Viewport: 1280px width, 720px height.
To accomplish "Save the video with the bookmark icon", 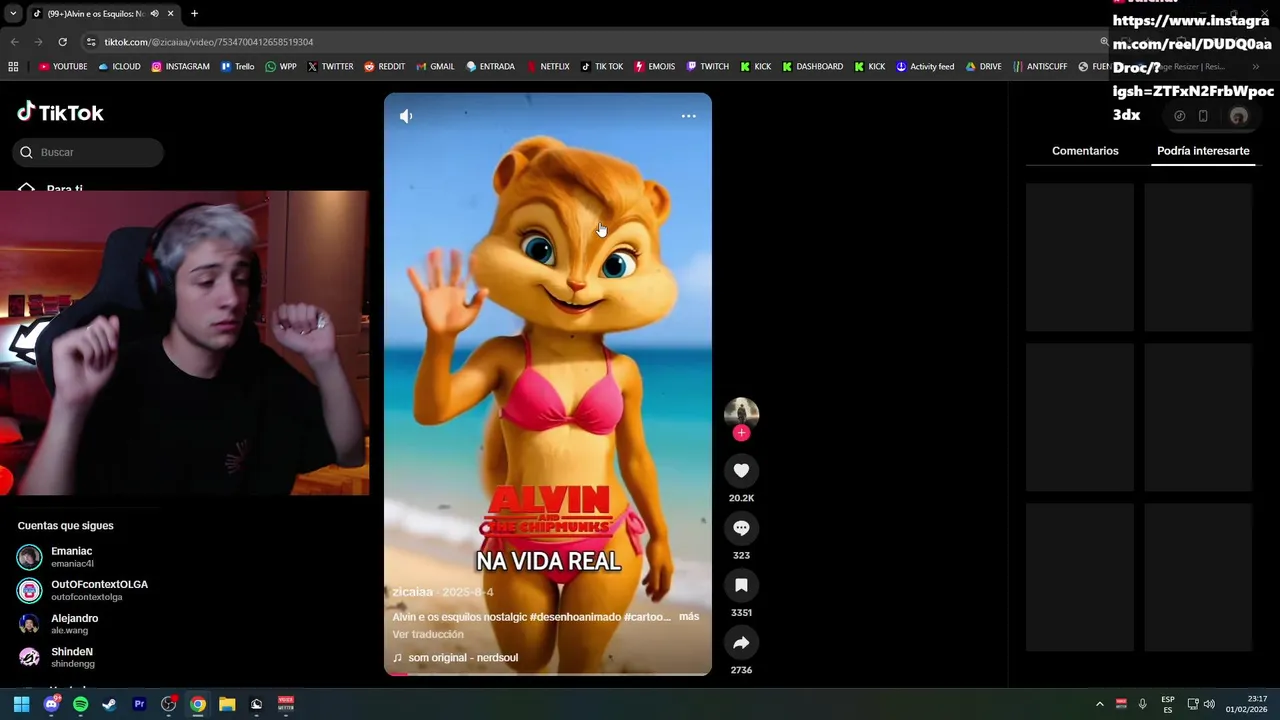I will point(741,585).
